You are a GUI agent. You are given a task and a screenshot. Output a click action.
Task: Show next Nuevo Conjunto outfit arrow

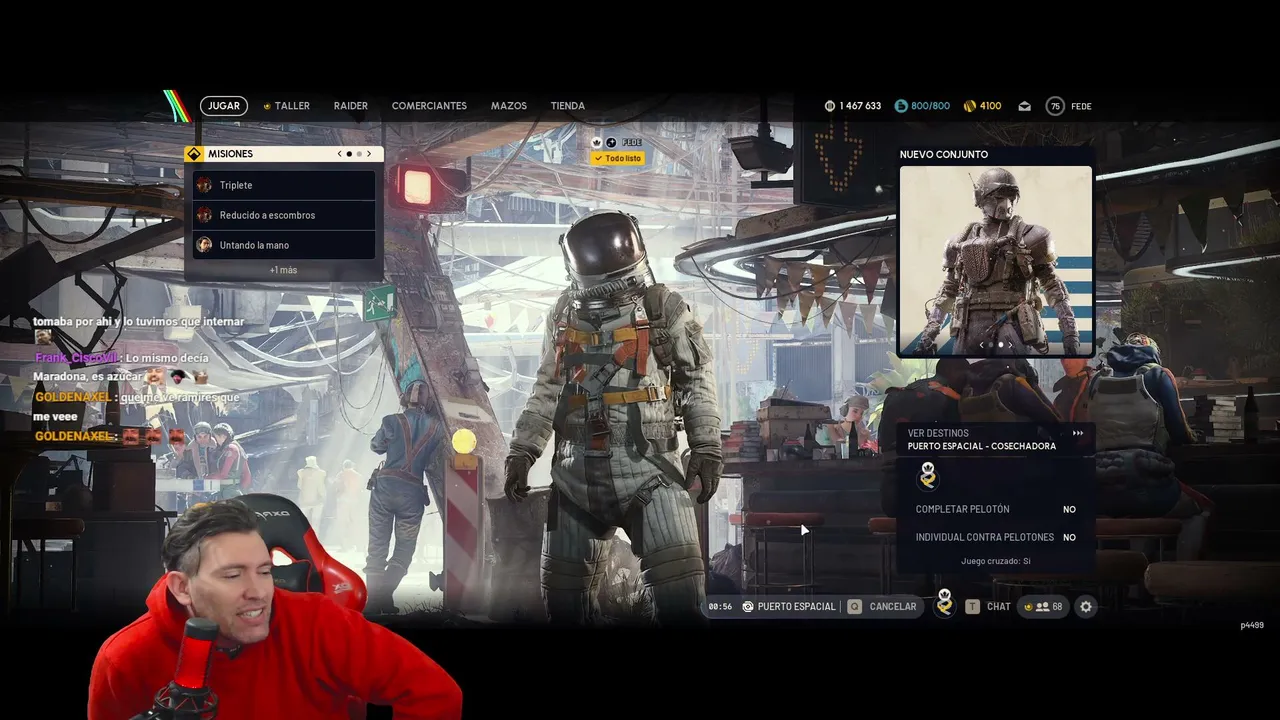tap(1010, 345)
